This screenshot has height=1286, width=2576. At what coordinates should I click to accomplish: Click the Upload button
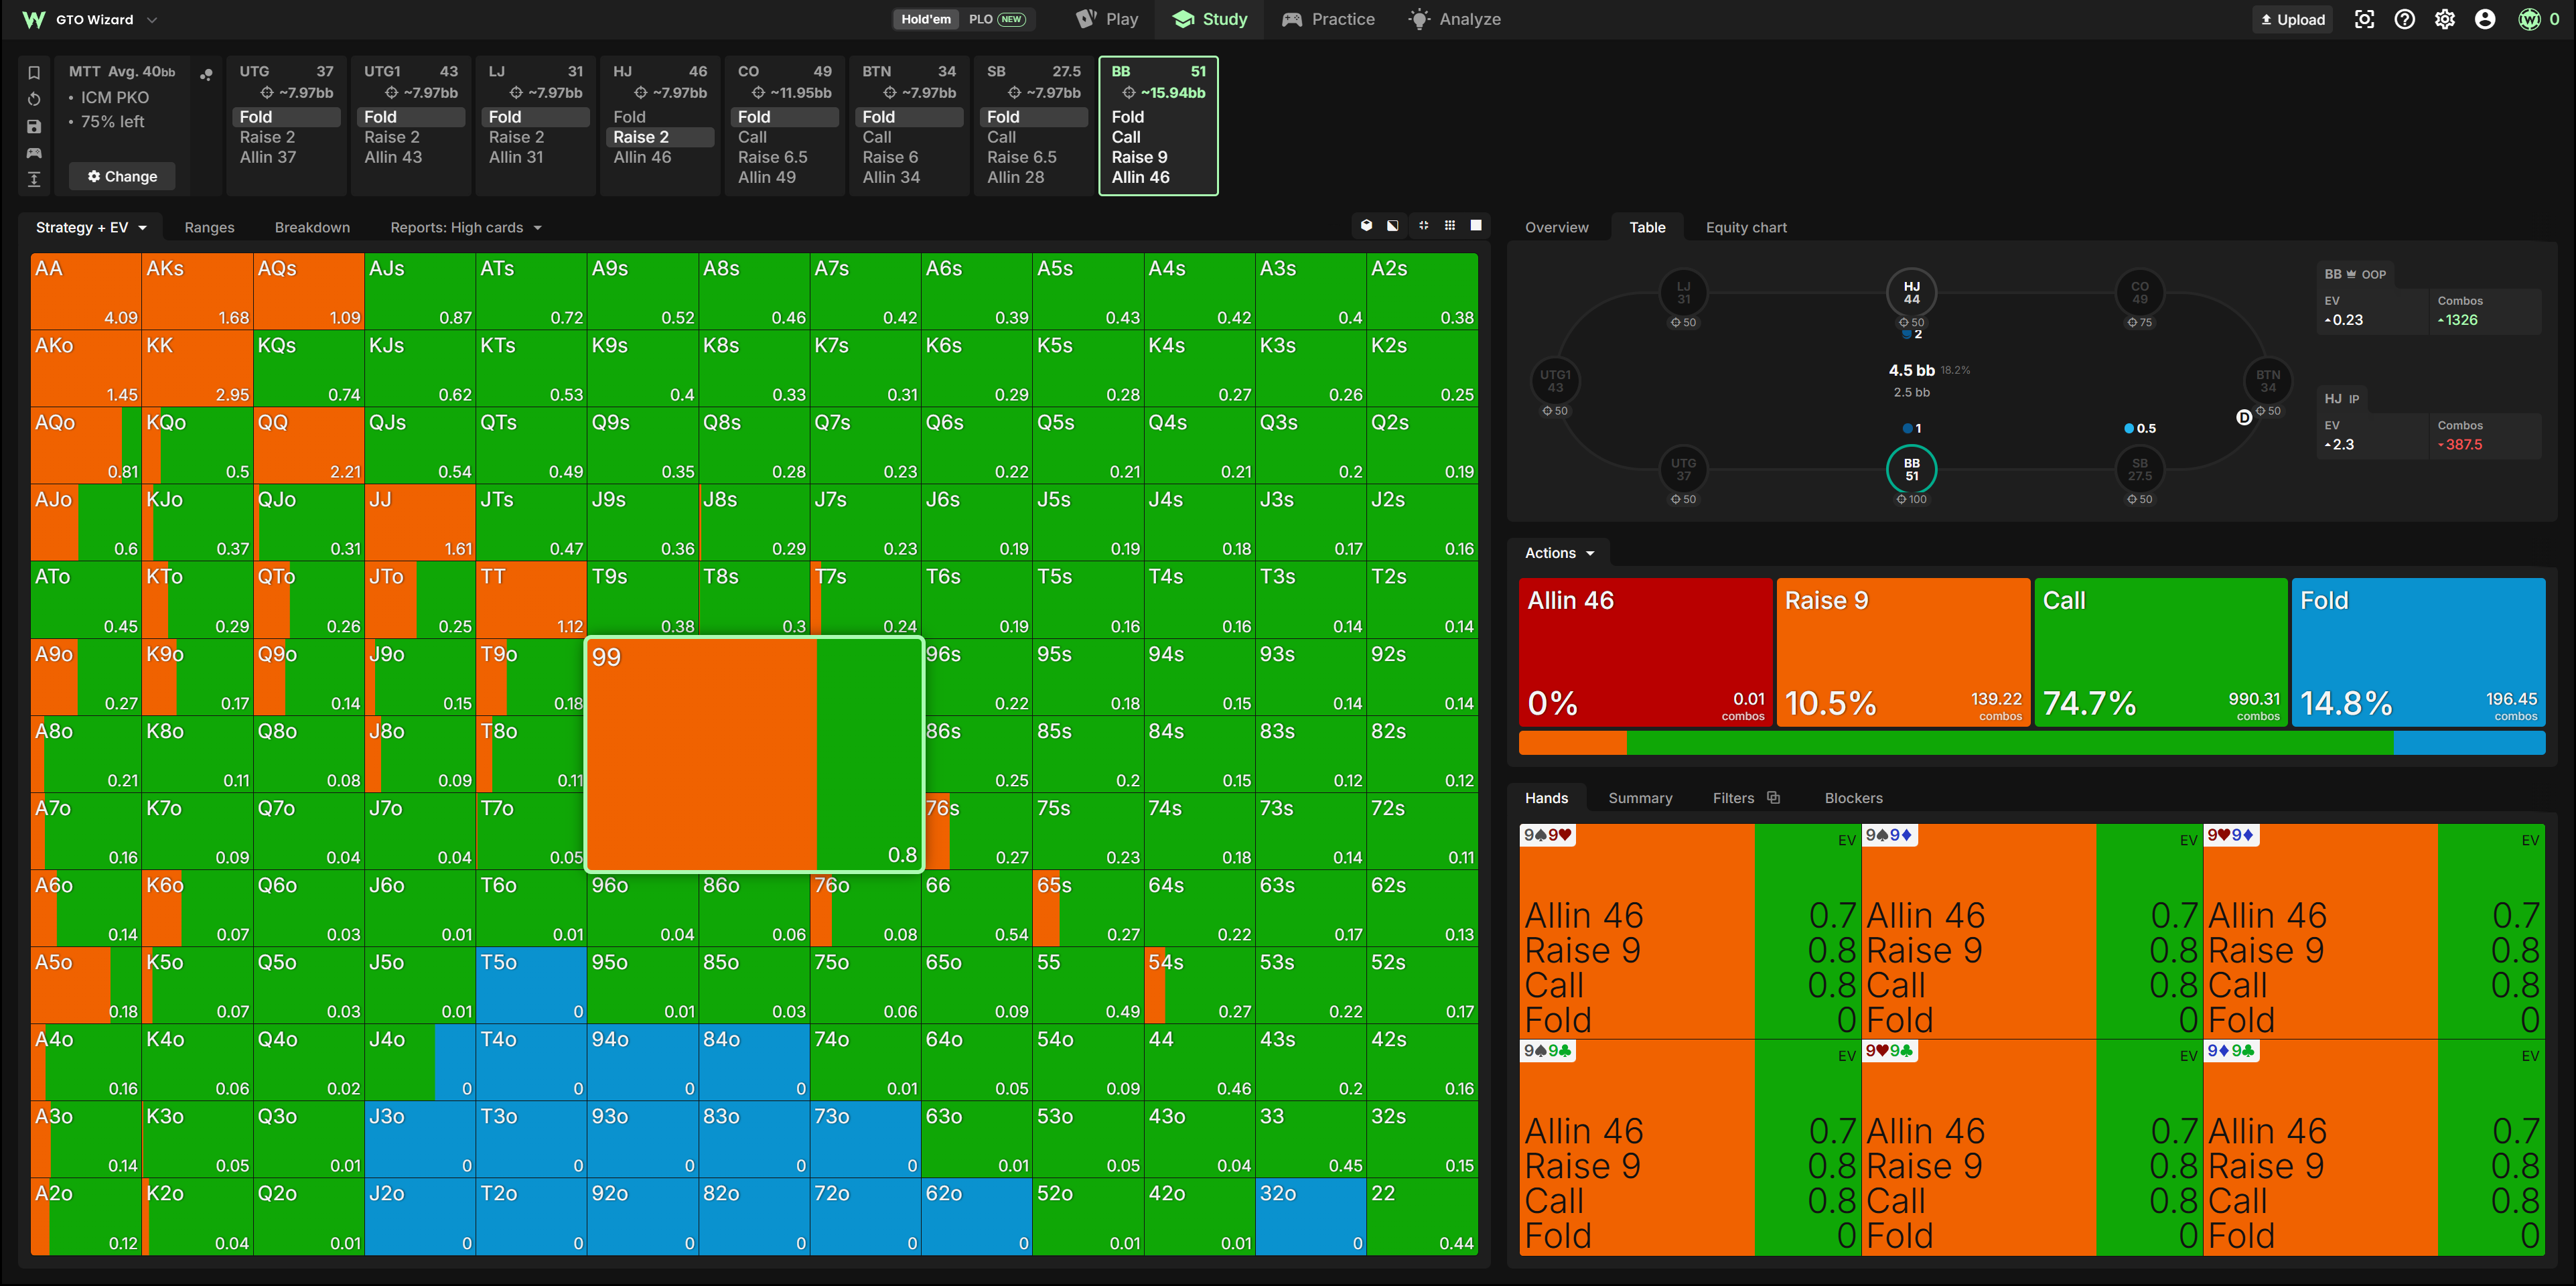tap(2292, 19)
